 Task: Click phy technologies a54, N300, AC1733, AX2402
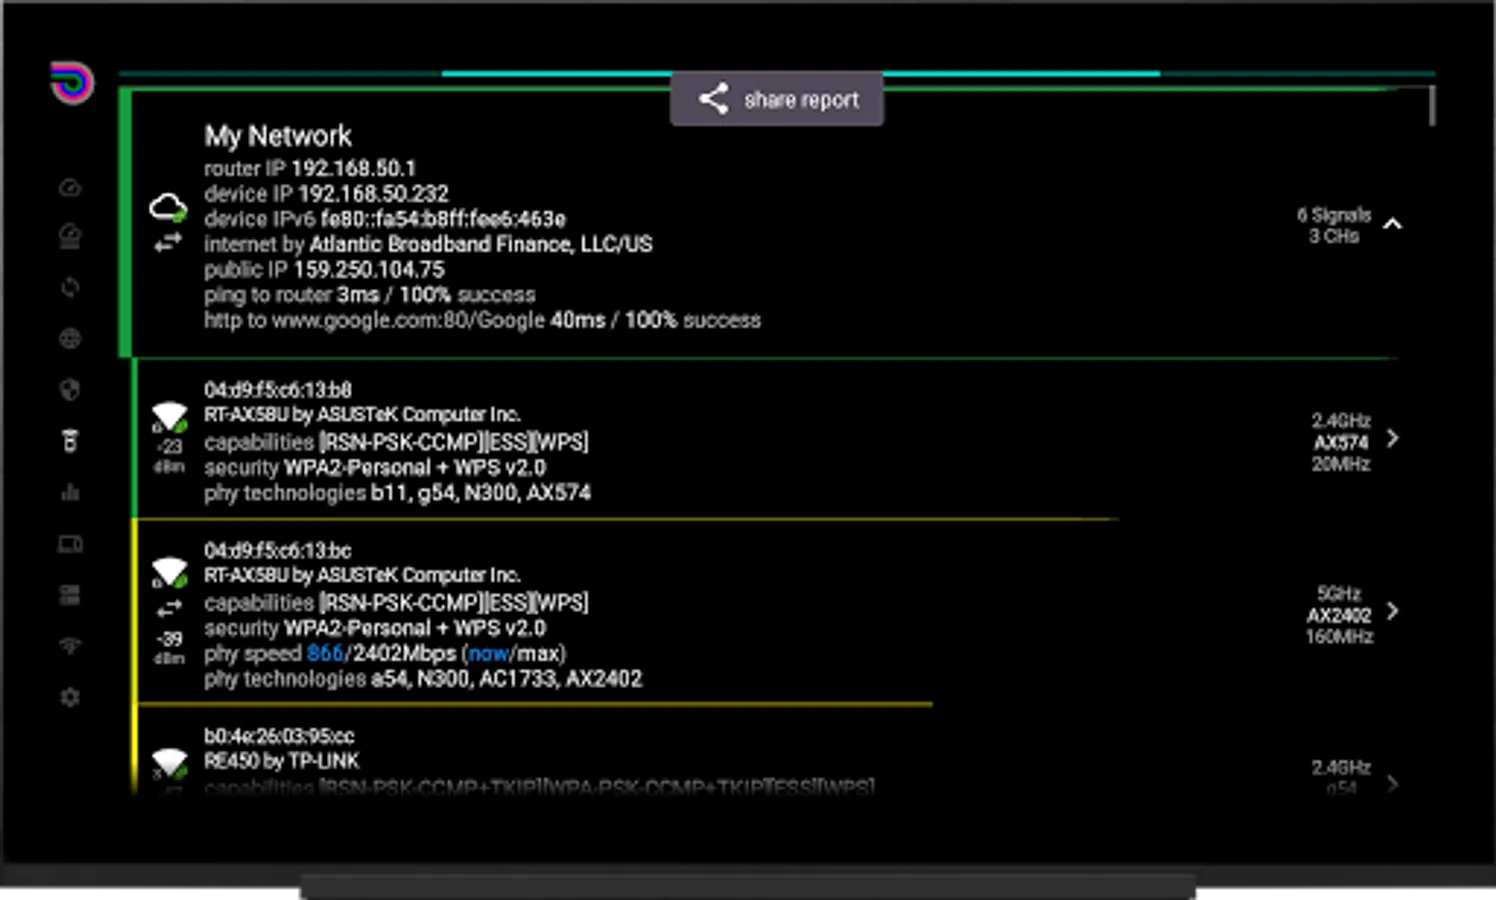(423, 679)
